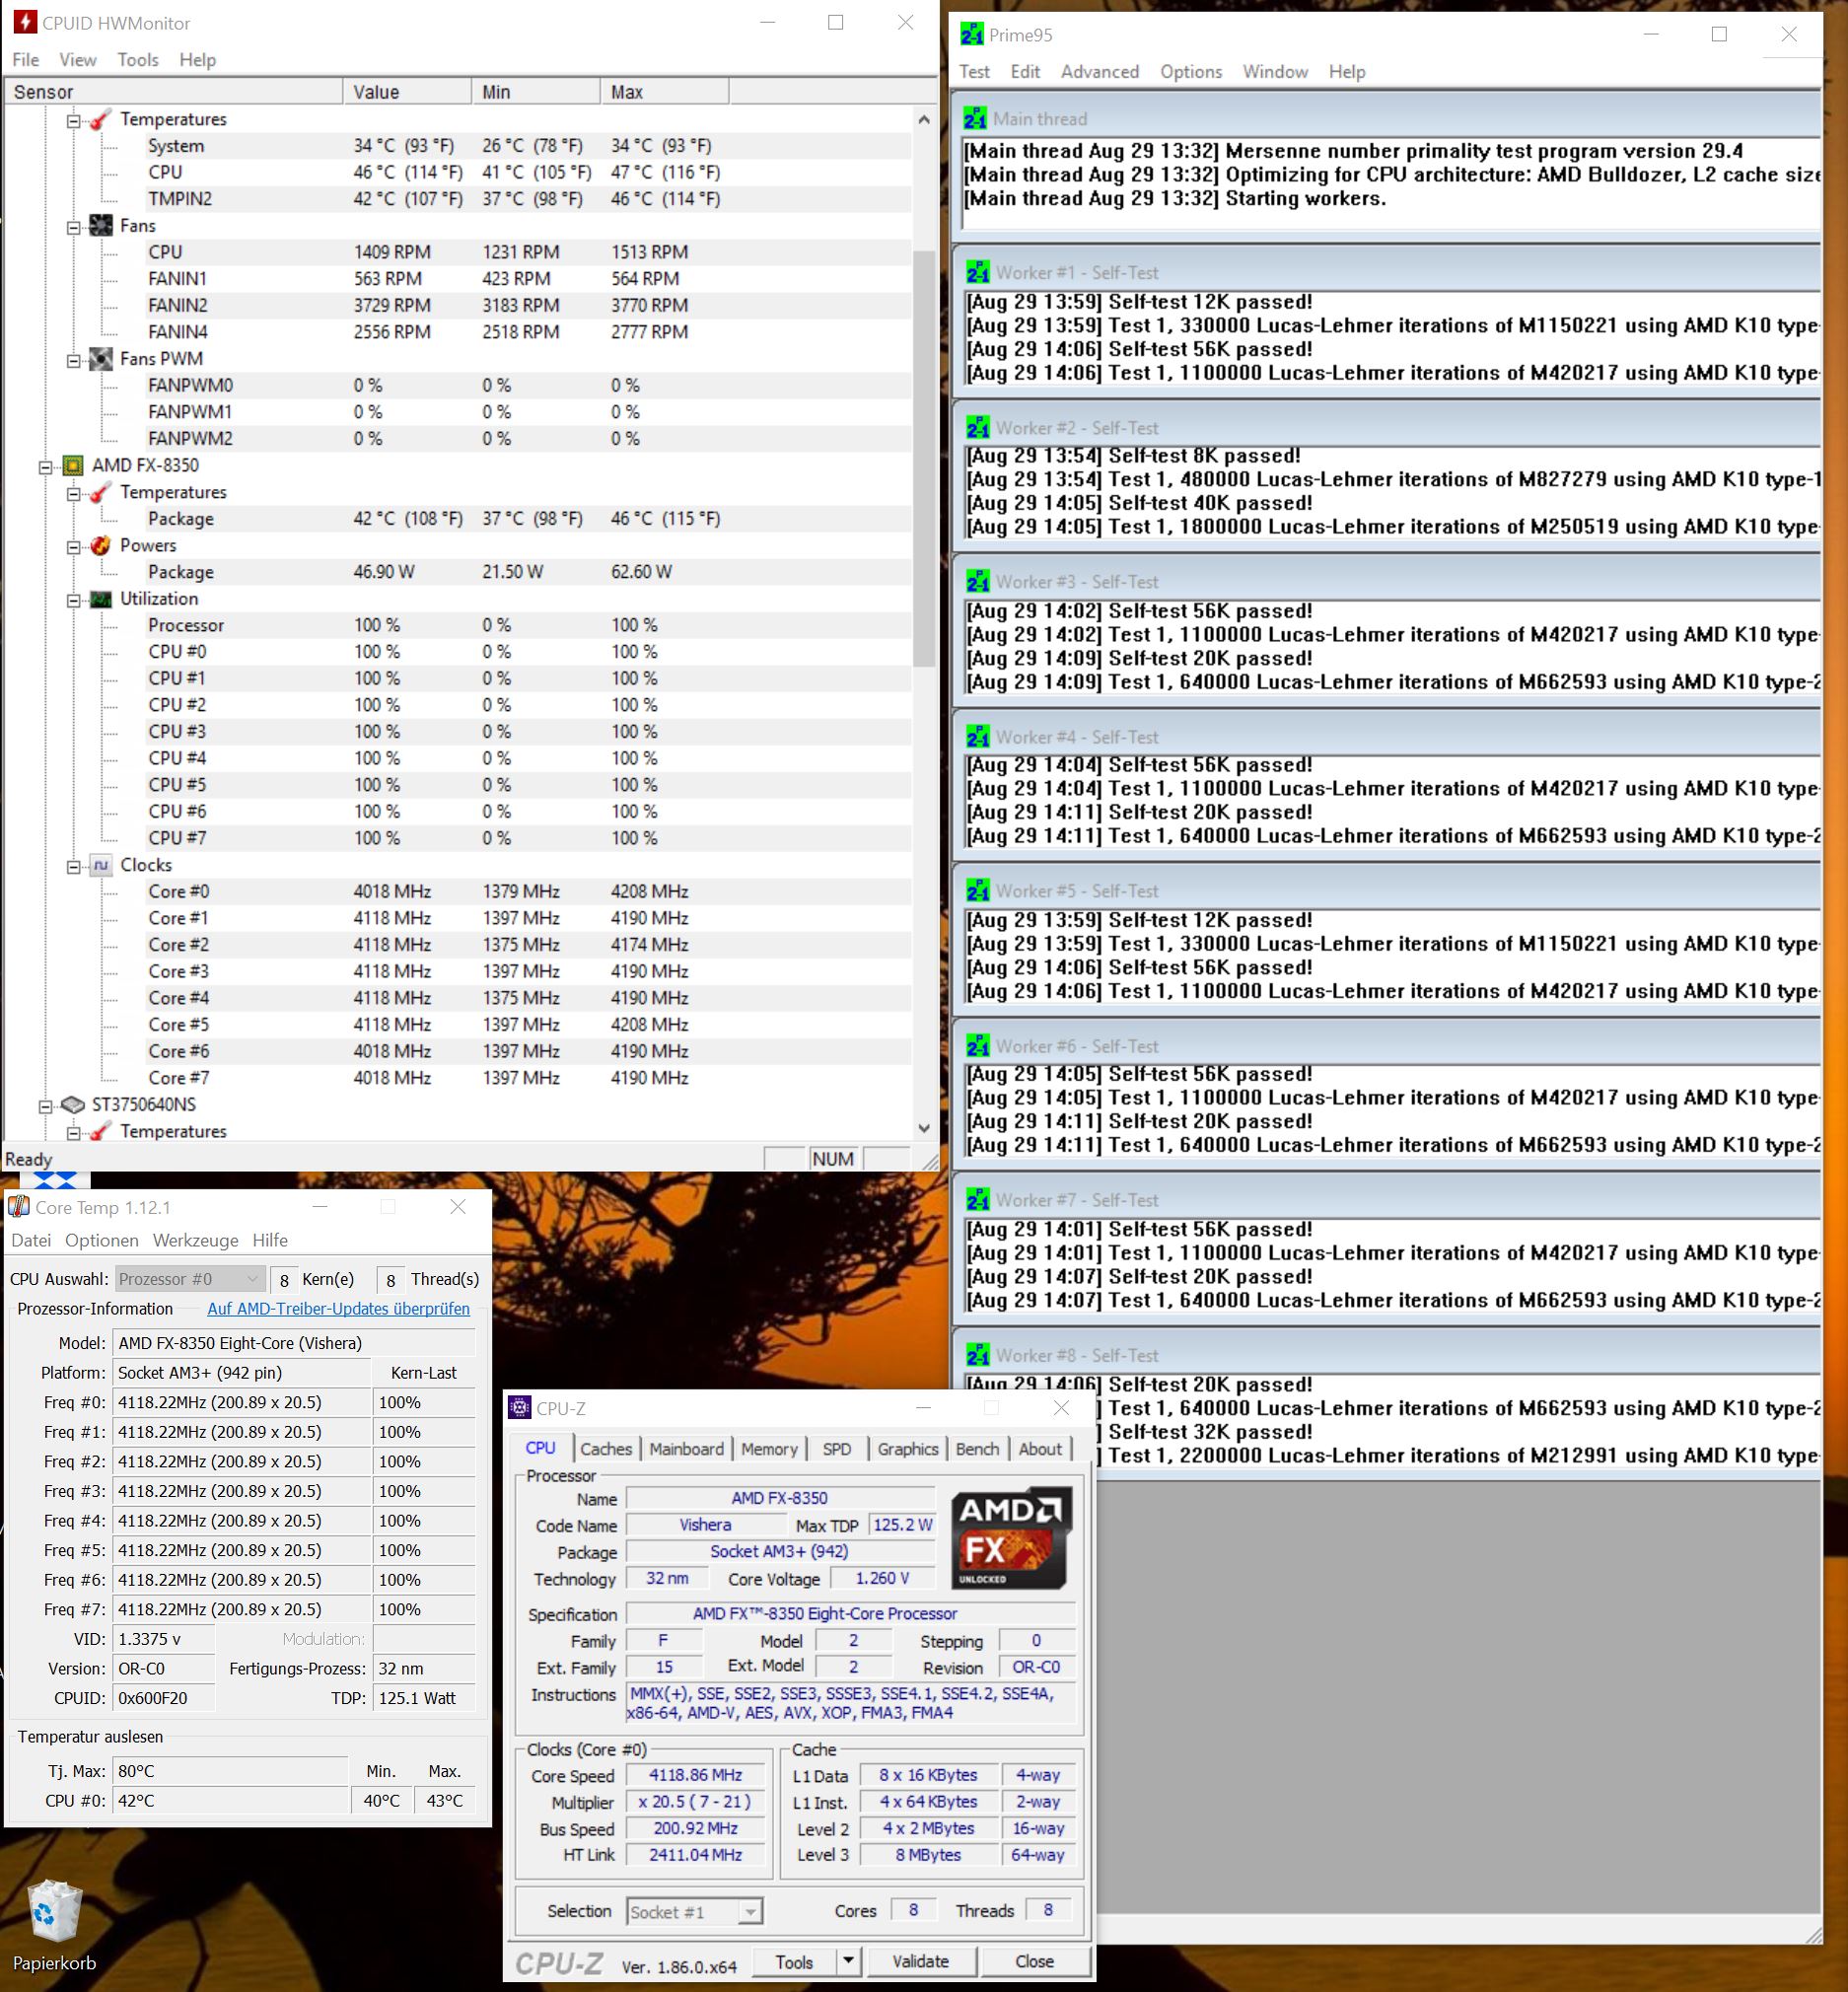Click the Worker #1 Self-Test window icon

click(978, 272)
